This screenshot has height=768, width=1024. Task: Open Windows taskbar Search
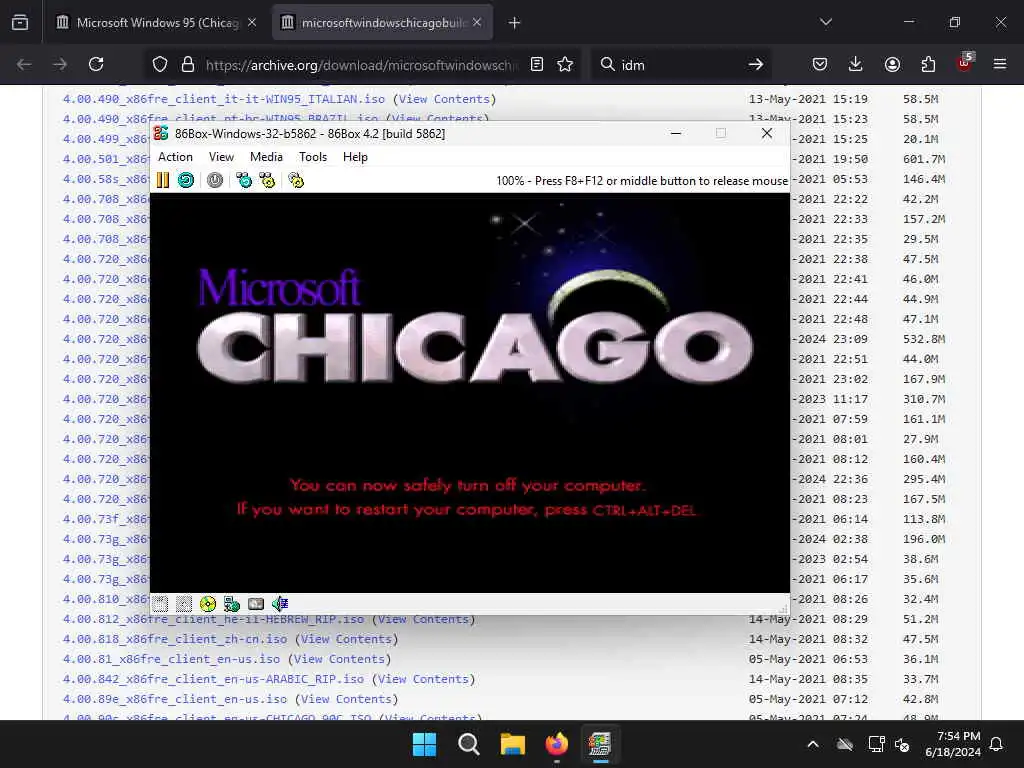click(x=468, y=744)
